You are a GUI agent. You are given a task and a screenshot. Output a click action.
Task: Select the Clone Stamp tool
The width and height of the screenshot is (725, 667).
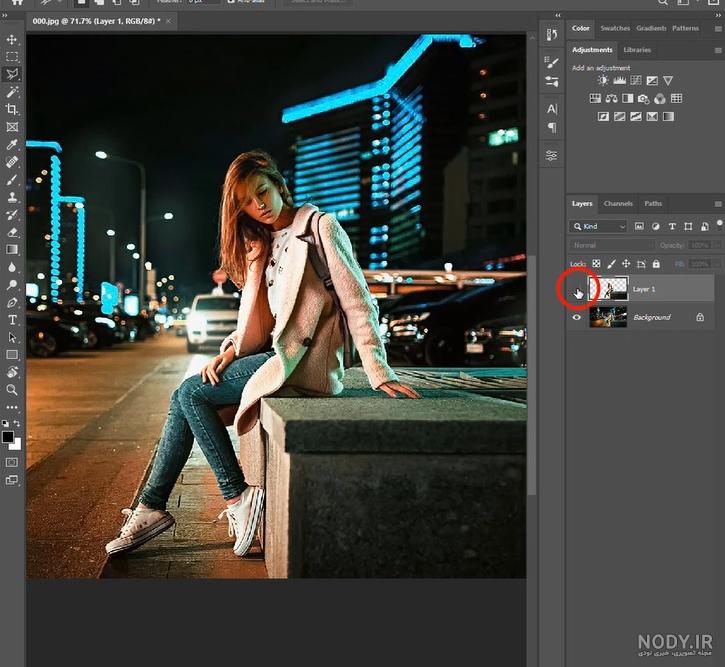[x=12, y=197]
